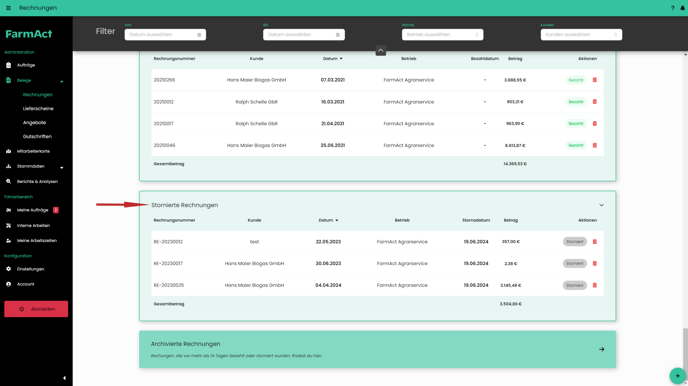688x386 pixels.
Task: Collapse the filter bar with up chevron
Action: (x=380, y=50)
